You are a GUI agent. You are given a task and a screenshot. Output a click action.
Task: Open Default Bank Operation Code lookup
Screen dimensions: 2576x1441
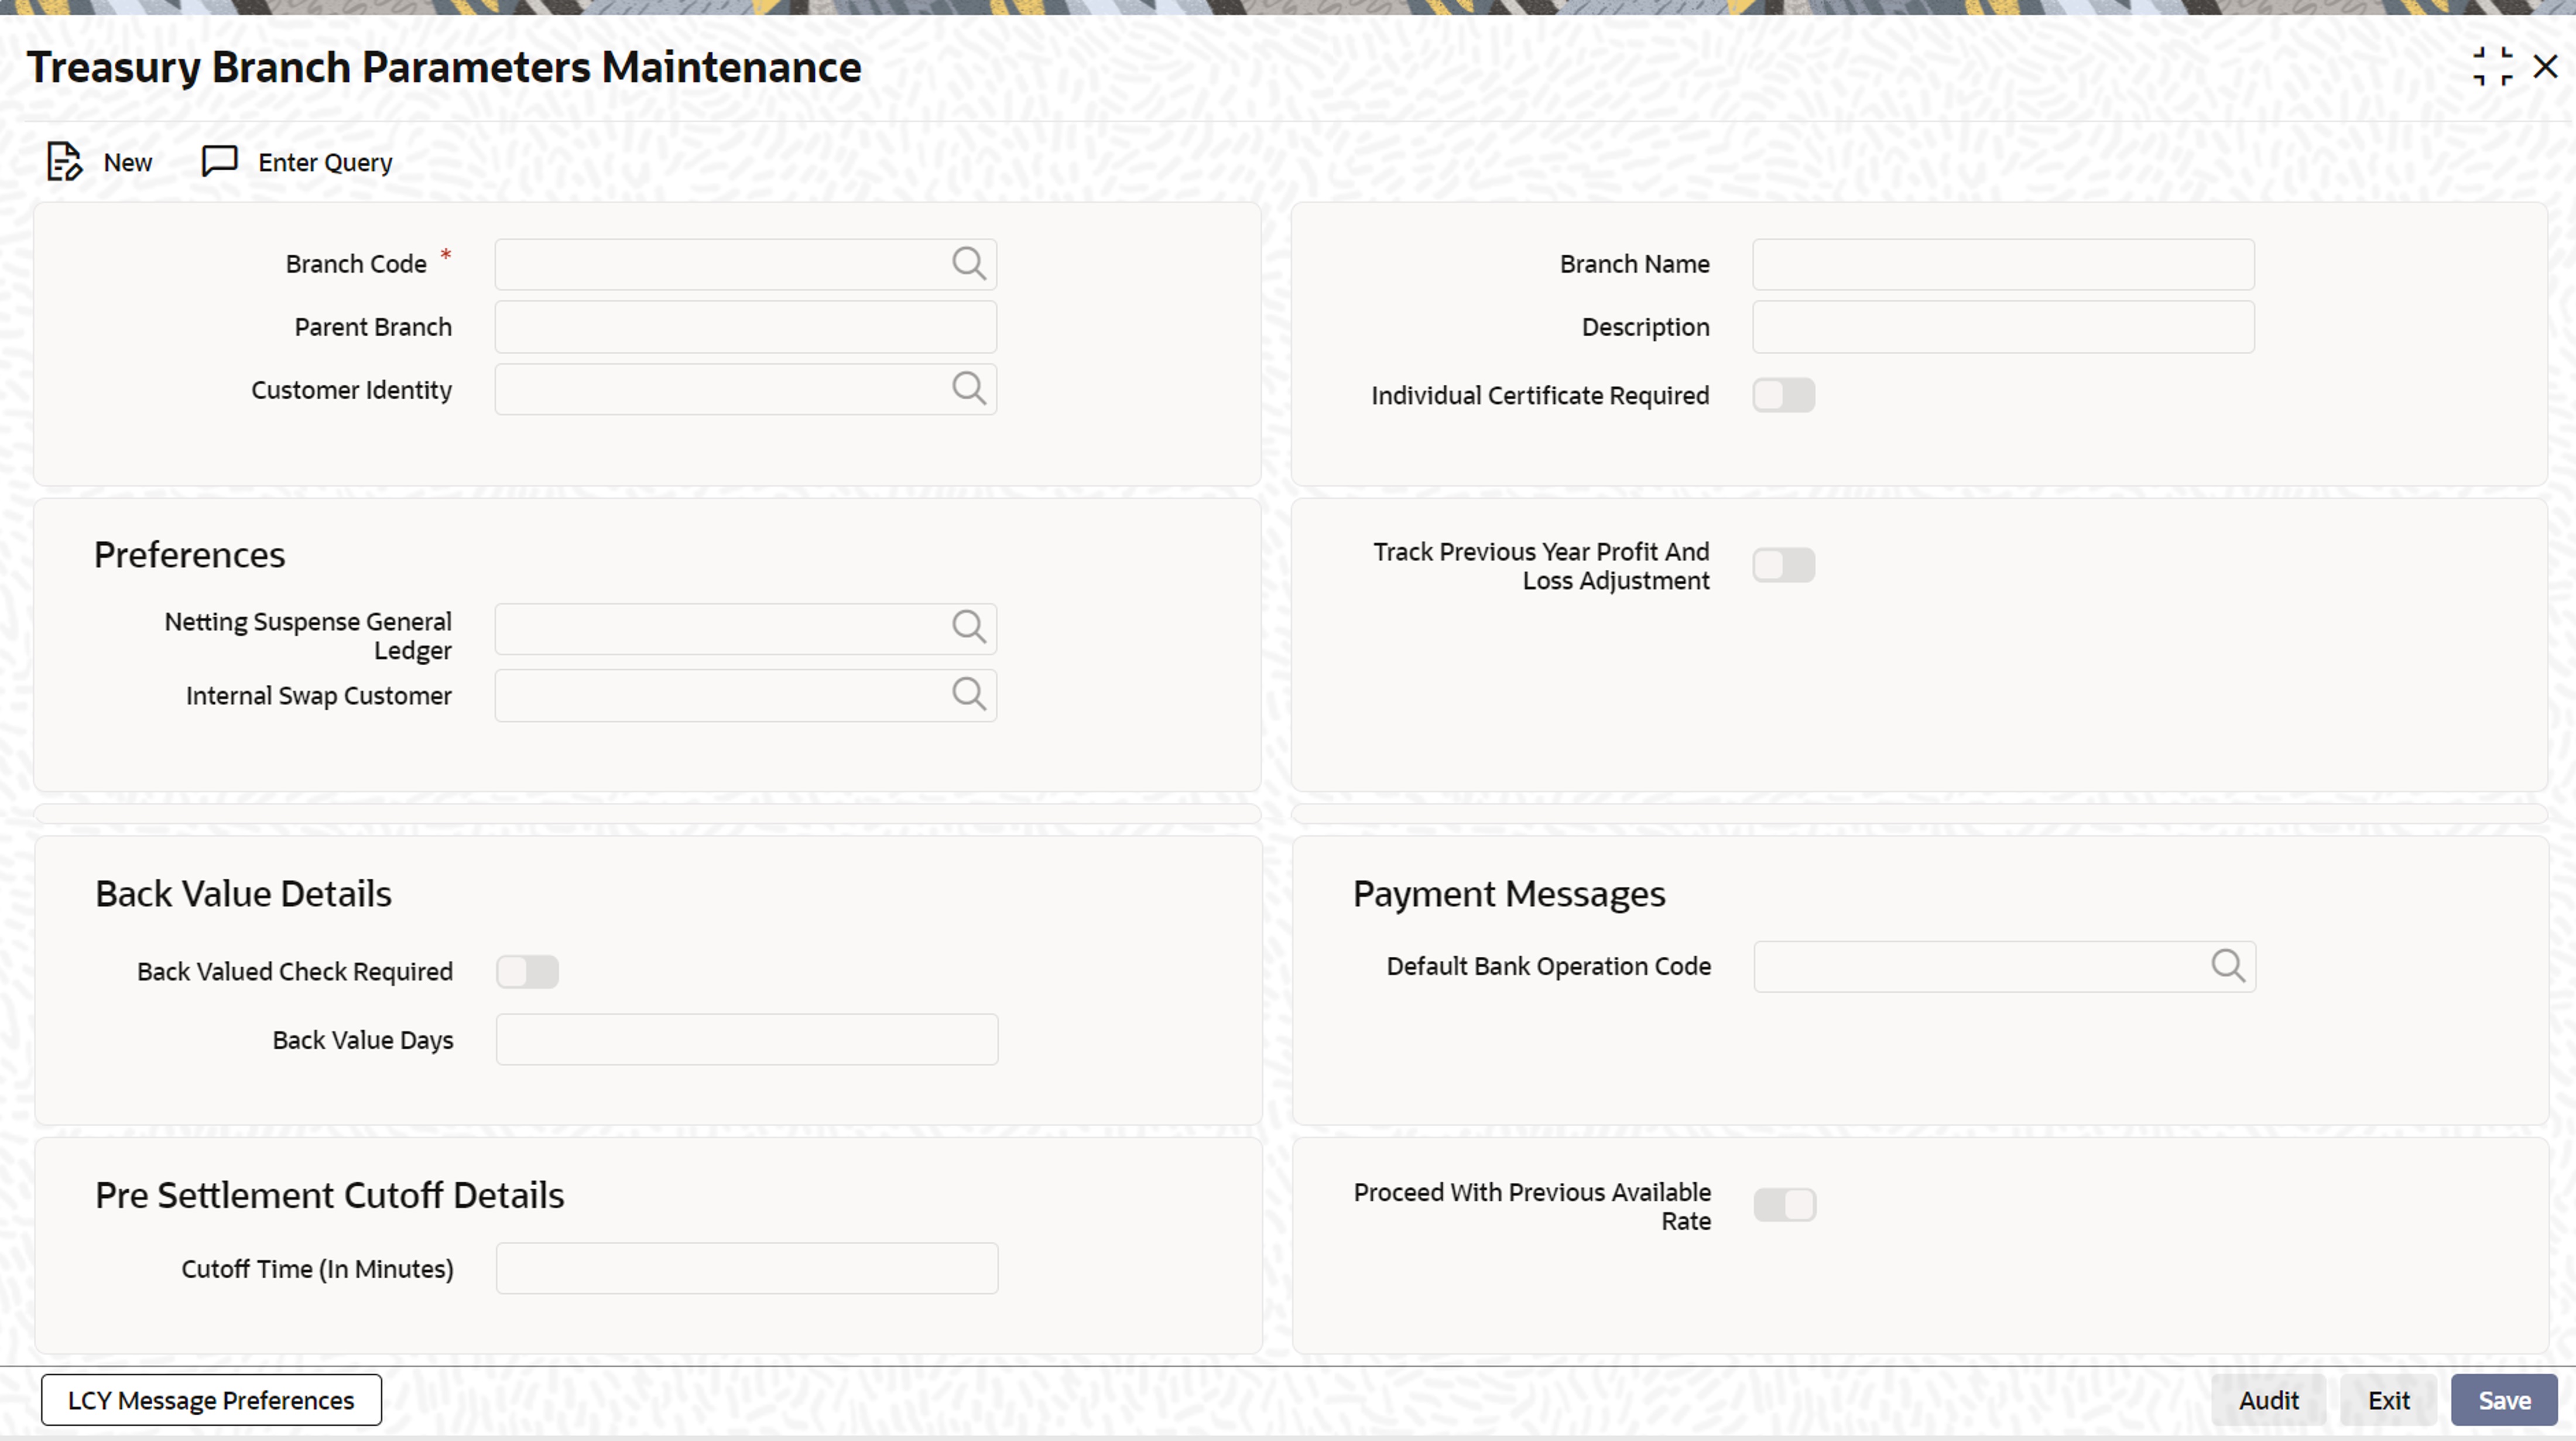(2227, 967)
